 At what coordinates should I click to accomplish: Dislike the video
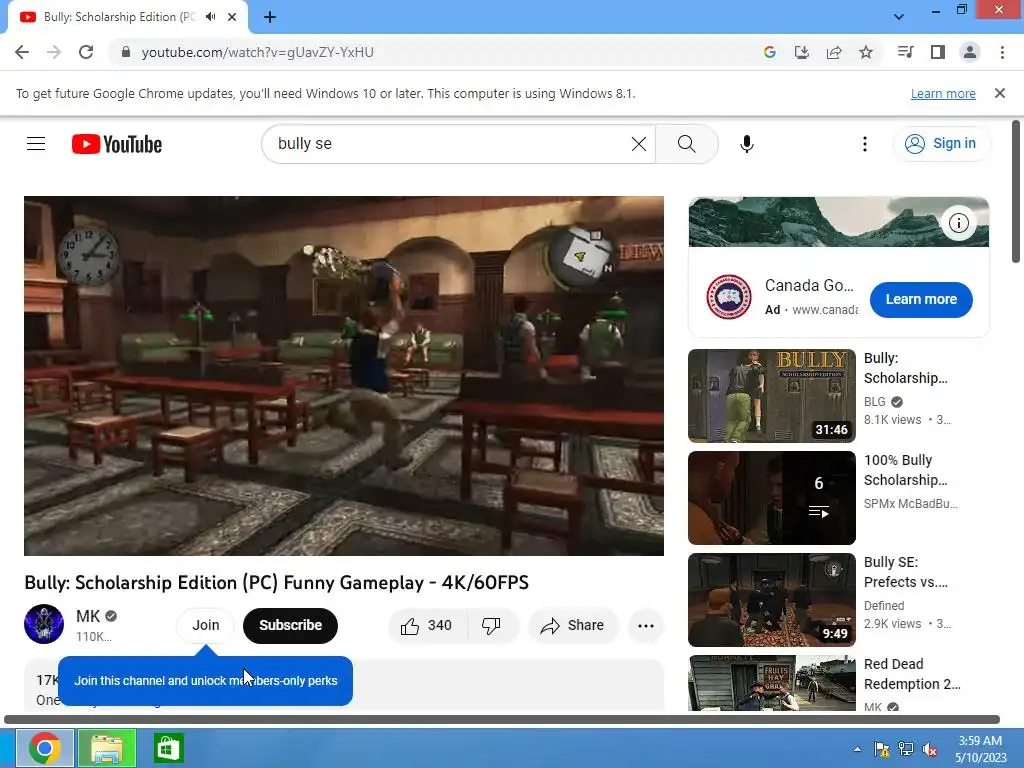click(492, 626)
